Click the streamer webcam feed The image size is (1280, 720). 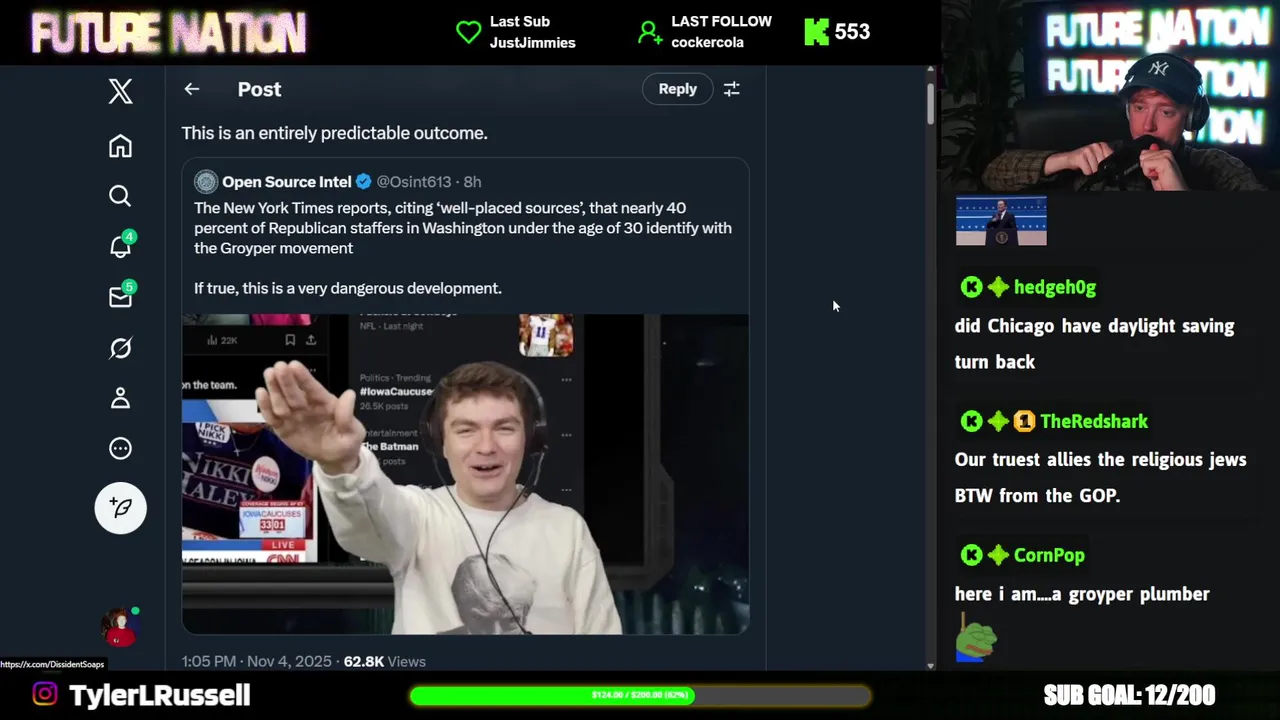(x=1110, y=96)
